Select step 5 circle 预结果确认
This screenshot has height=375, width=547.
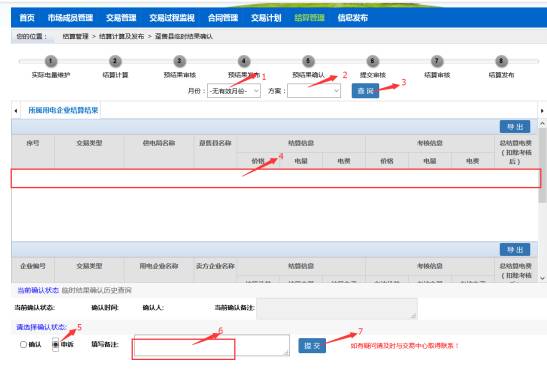(308, 61)
